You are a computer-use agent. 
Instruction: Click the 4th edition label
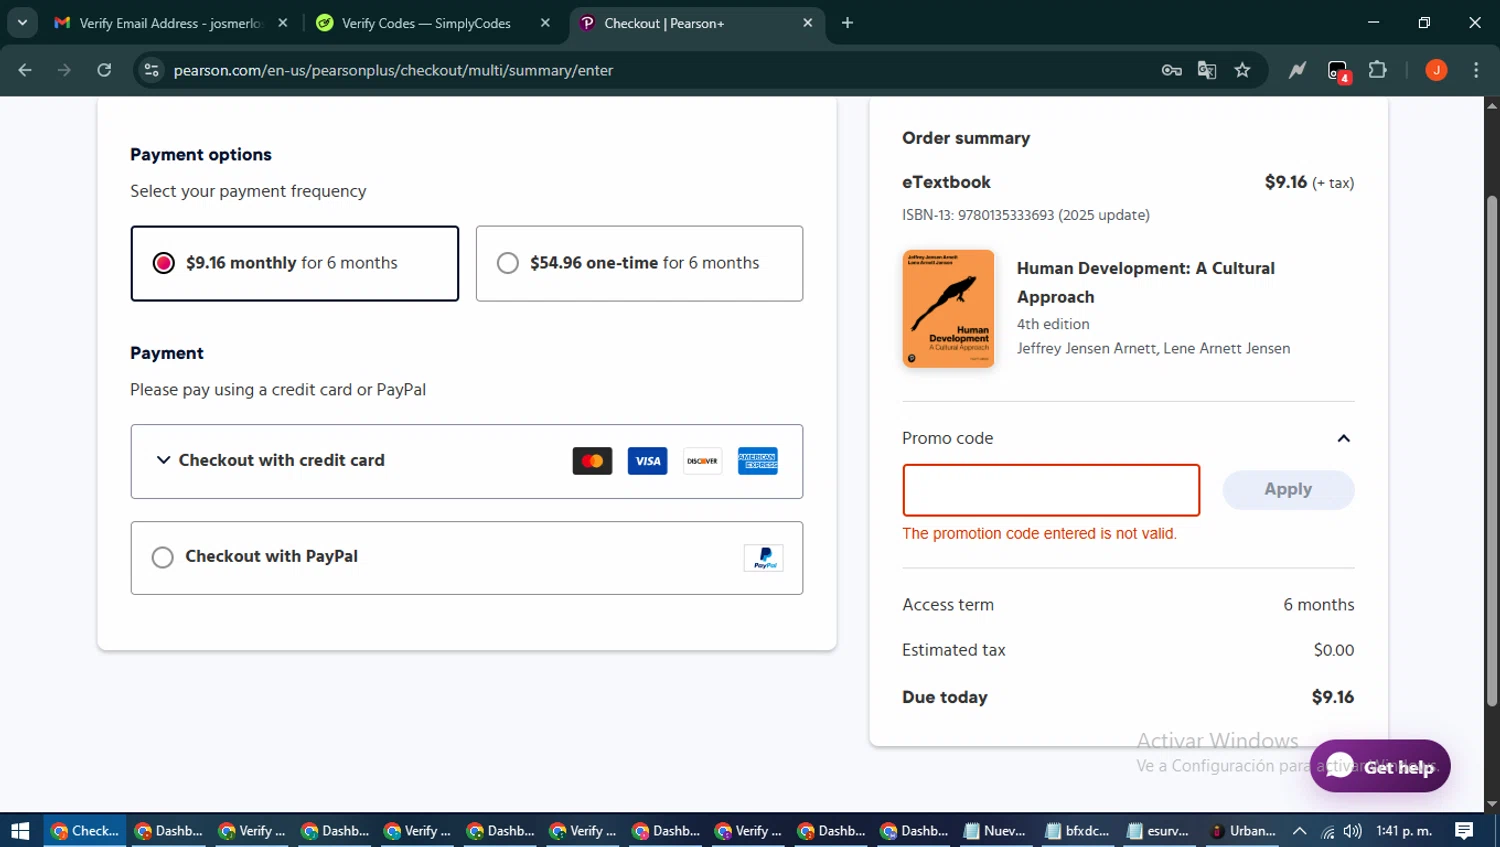[x=1053, y=324]
